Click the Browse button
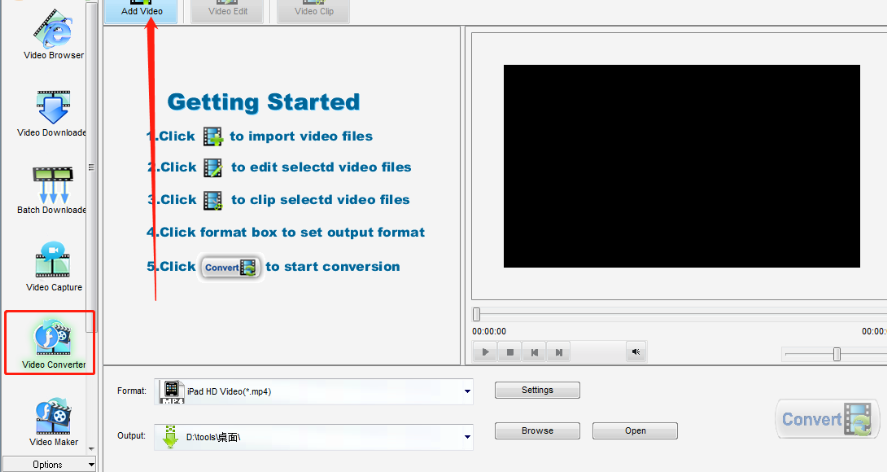The image size is (887, 474). [537, 430]
